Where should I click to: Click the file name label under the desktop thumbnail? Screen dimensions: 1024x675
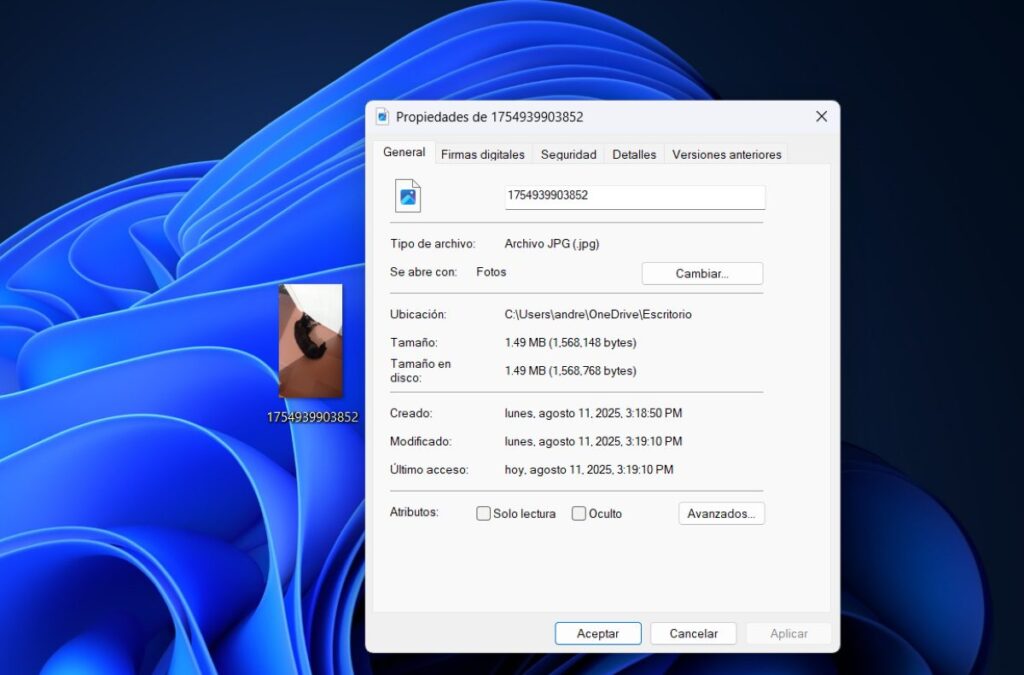tap(310, 417)
